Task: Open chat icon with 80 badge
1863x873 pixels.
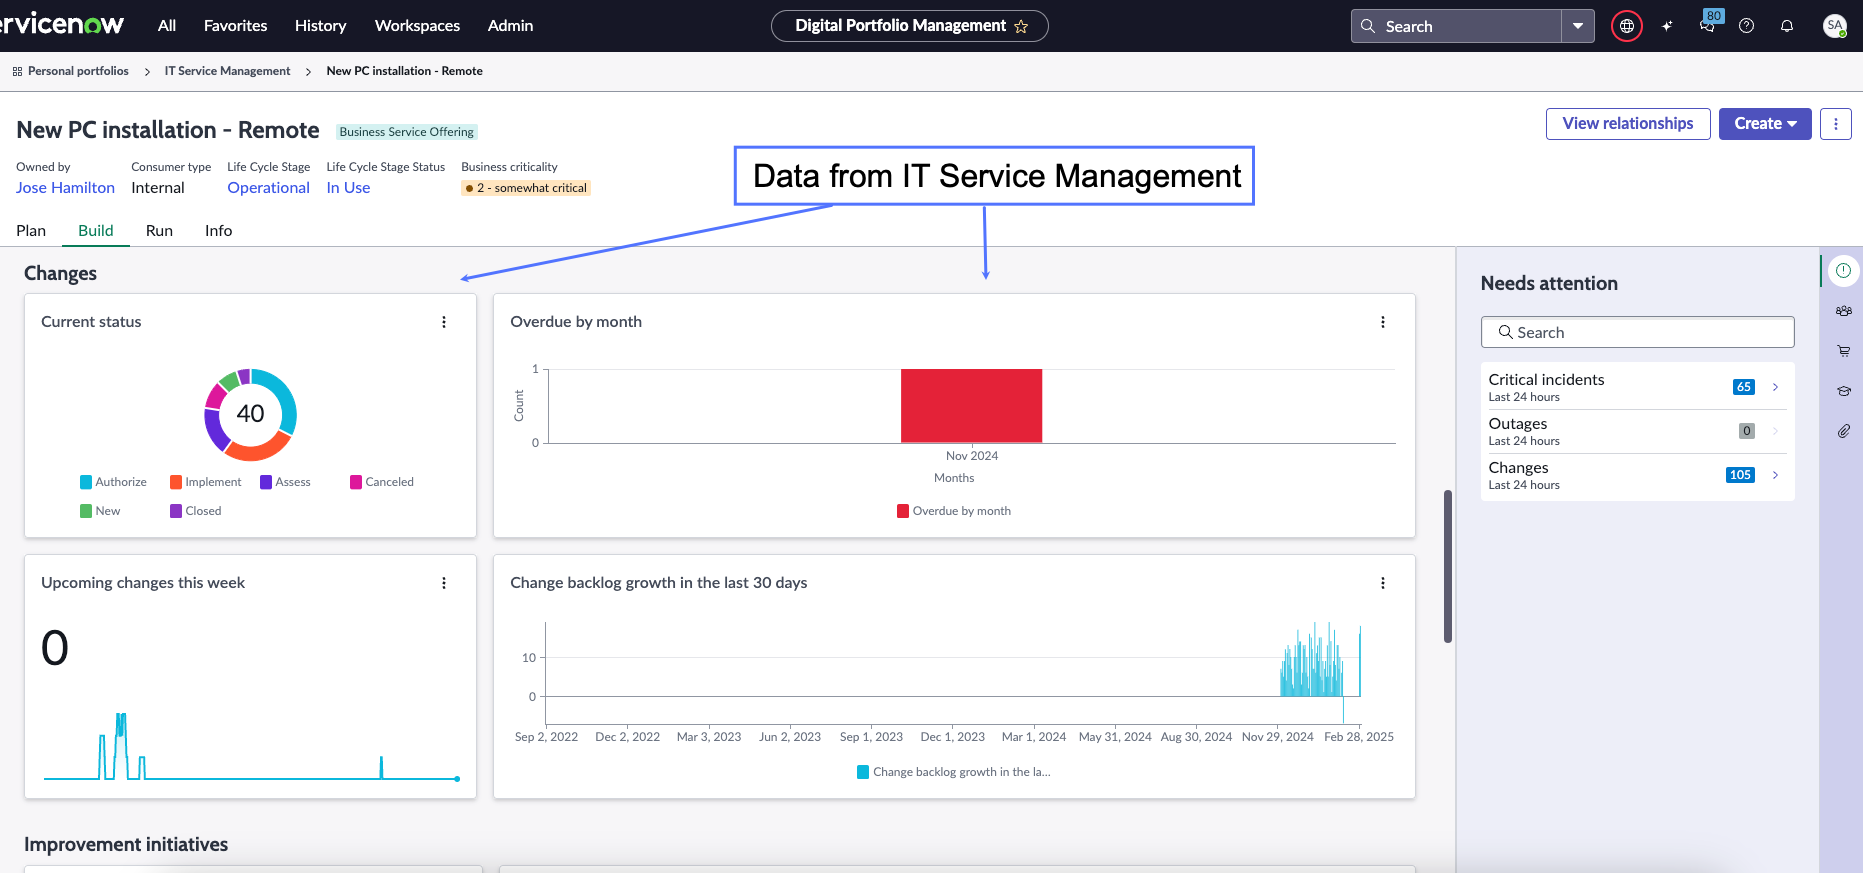Action: click(x=1707, y=25)
